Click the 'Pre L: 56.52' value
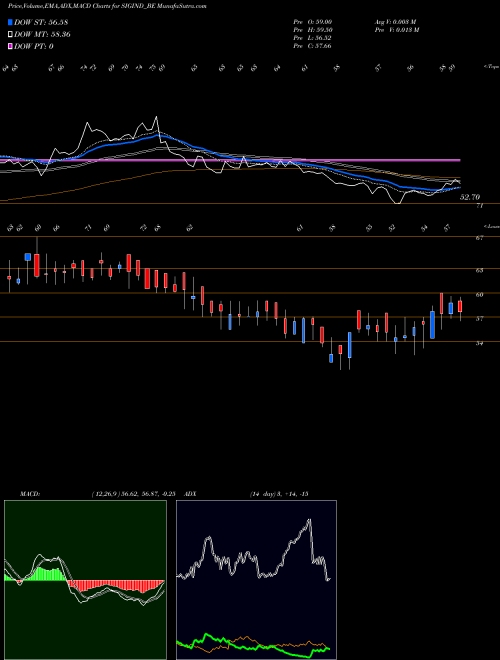The height and width of the screenshot is (660, 500). 312,38
